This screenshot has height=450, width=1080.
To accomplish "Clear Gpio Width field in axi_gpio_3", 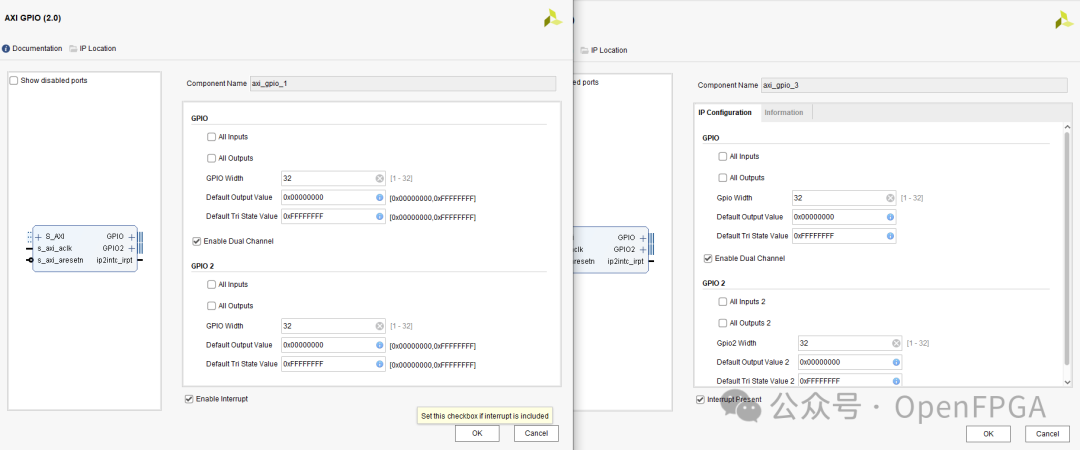I will click(x=890, y=198).
